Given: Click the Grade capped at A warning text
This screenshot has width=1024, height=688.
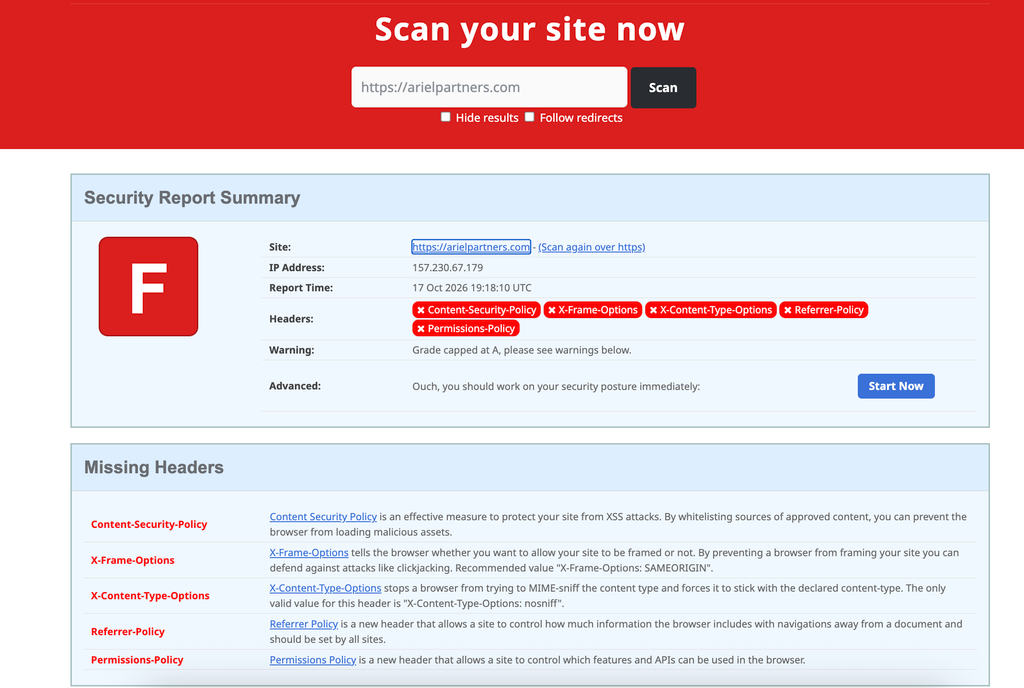Looking at the screenshot, I should [522, 350].
